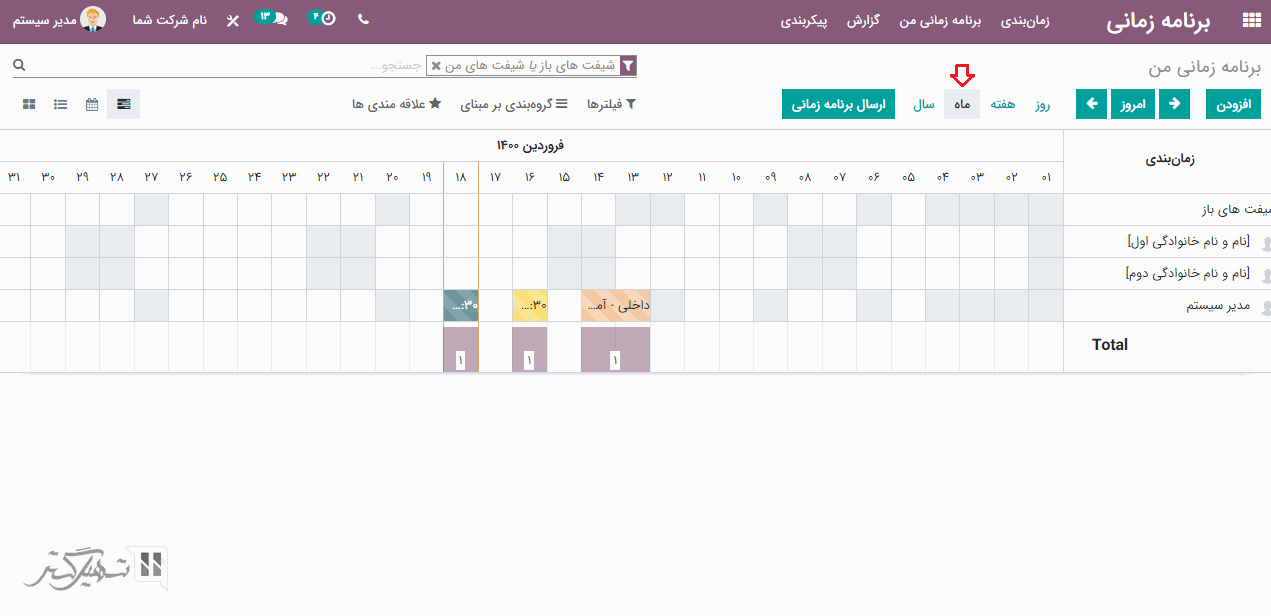The image size is (1271, 616).
Task: Select the Gantt view icon
Action: click(x=123, y=104)
